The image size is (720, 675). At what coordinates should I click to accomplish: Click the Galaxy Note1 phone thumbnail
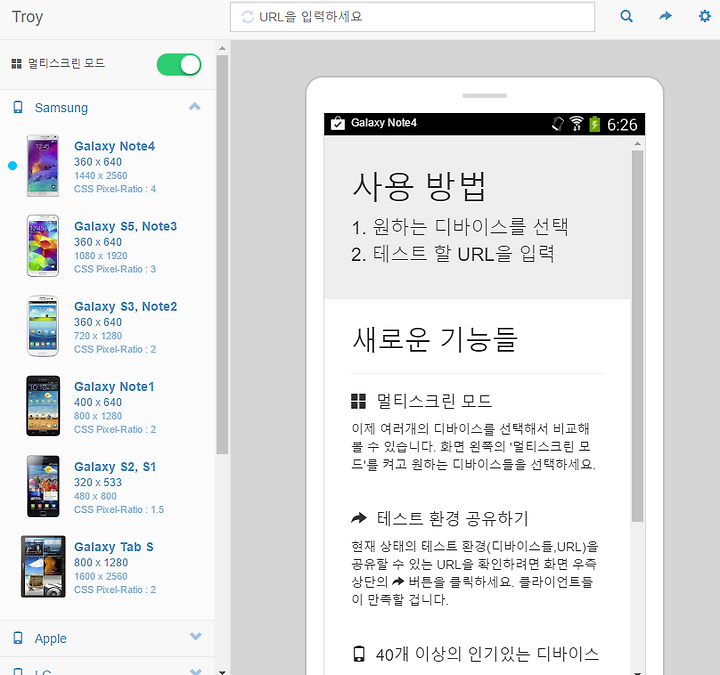[x=43, y=406]
